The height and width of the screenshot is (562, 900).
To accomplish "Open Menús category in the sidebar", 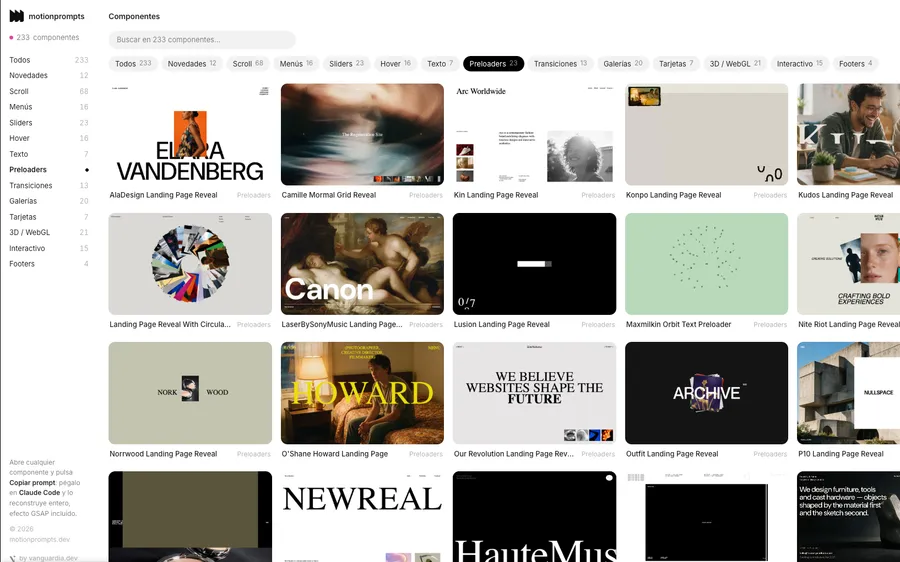I will pos(49,107).
